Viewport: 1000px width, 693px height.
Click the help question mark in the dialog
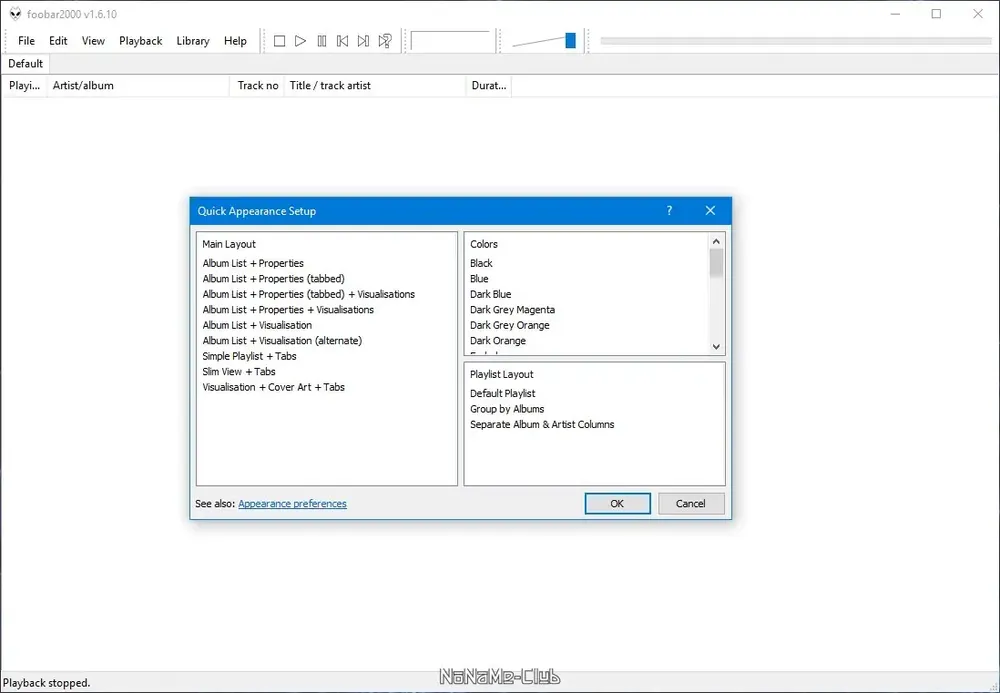(x=669, y=210)
